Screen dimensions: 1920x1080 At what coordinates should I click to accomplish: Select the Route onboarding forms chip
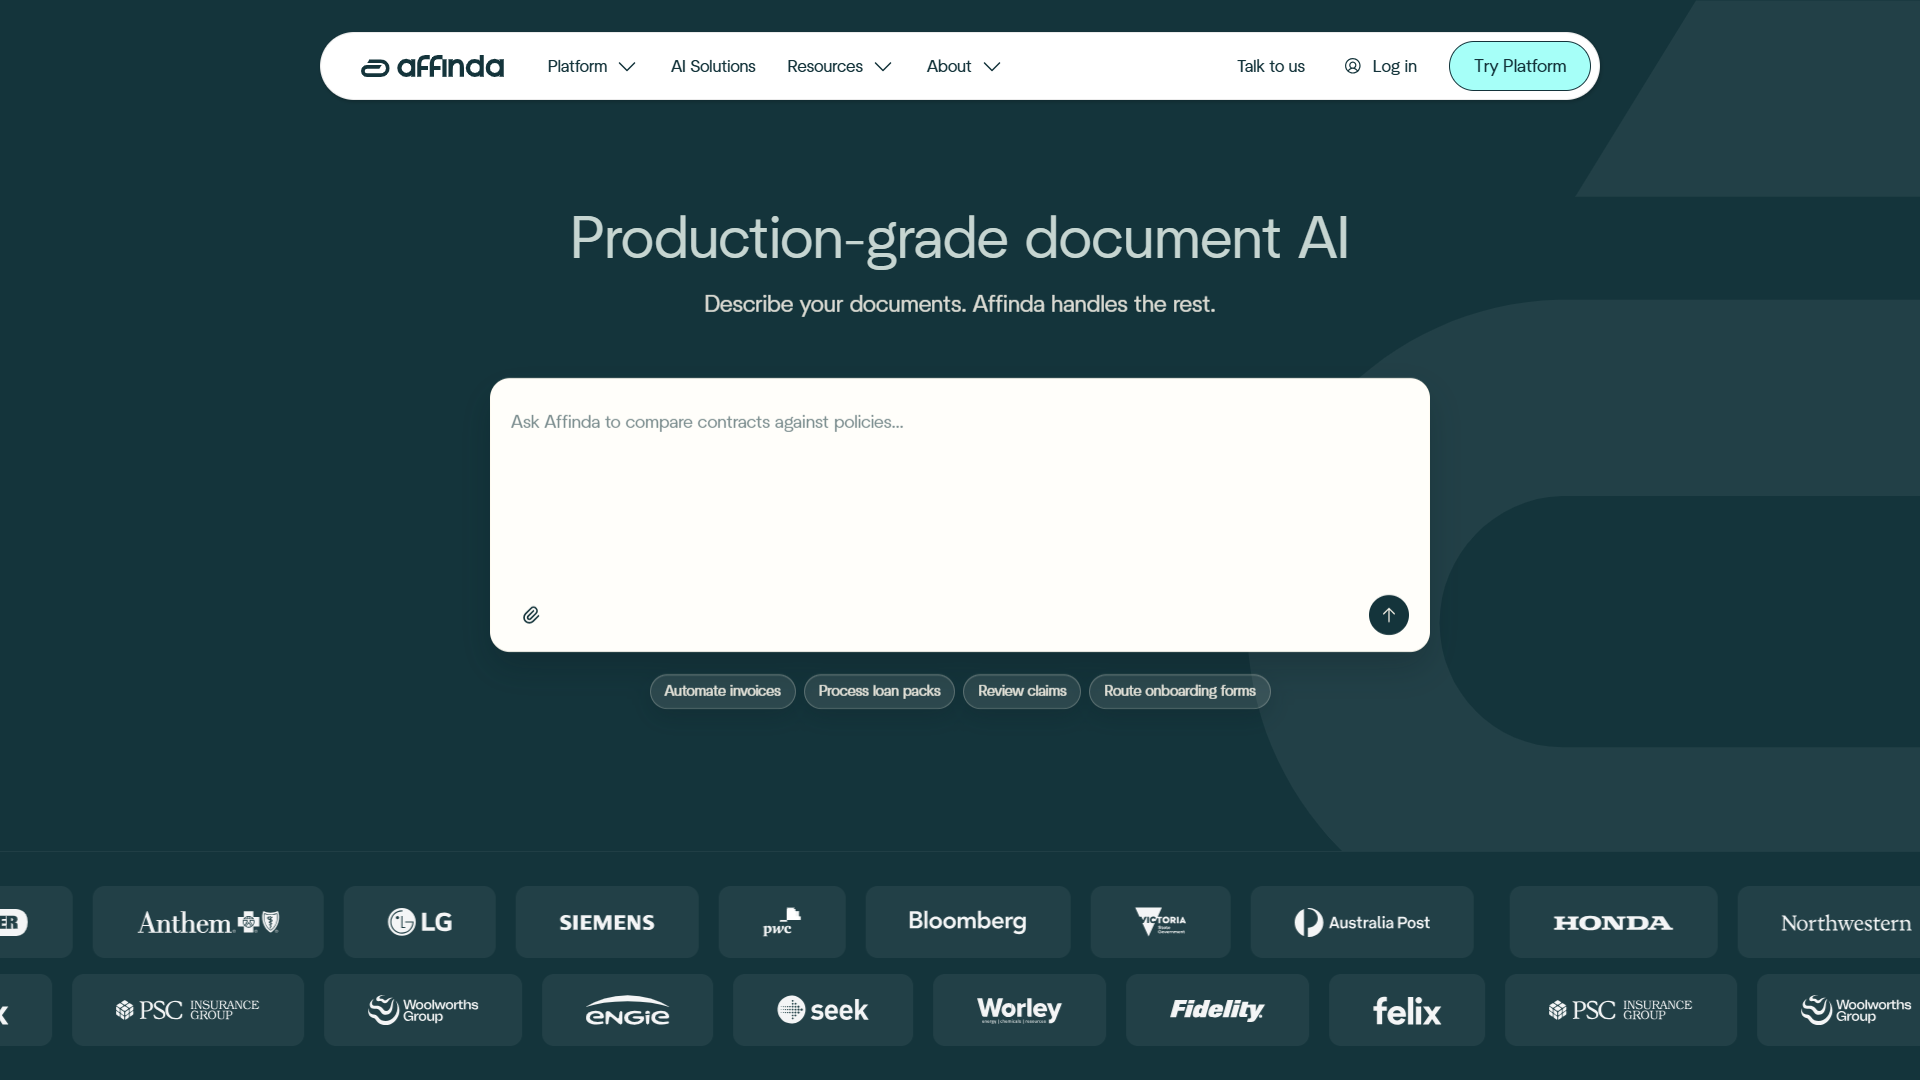(x=1180, y=691)
